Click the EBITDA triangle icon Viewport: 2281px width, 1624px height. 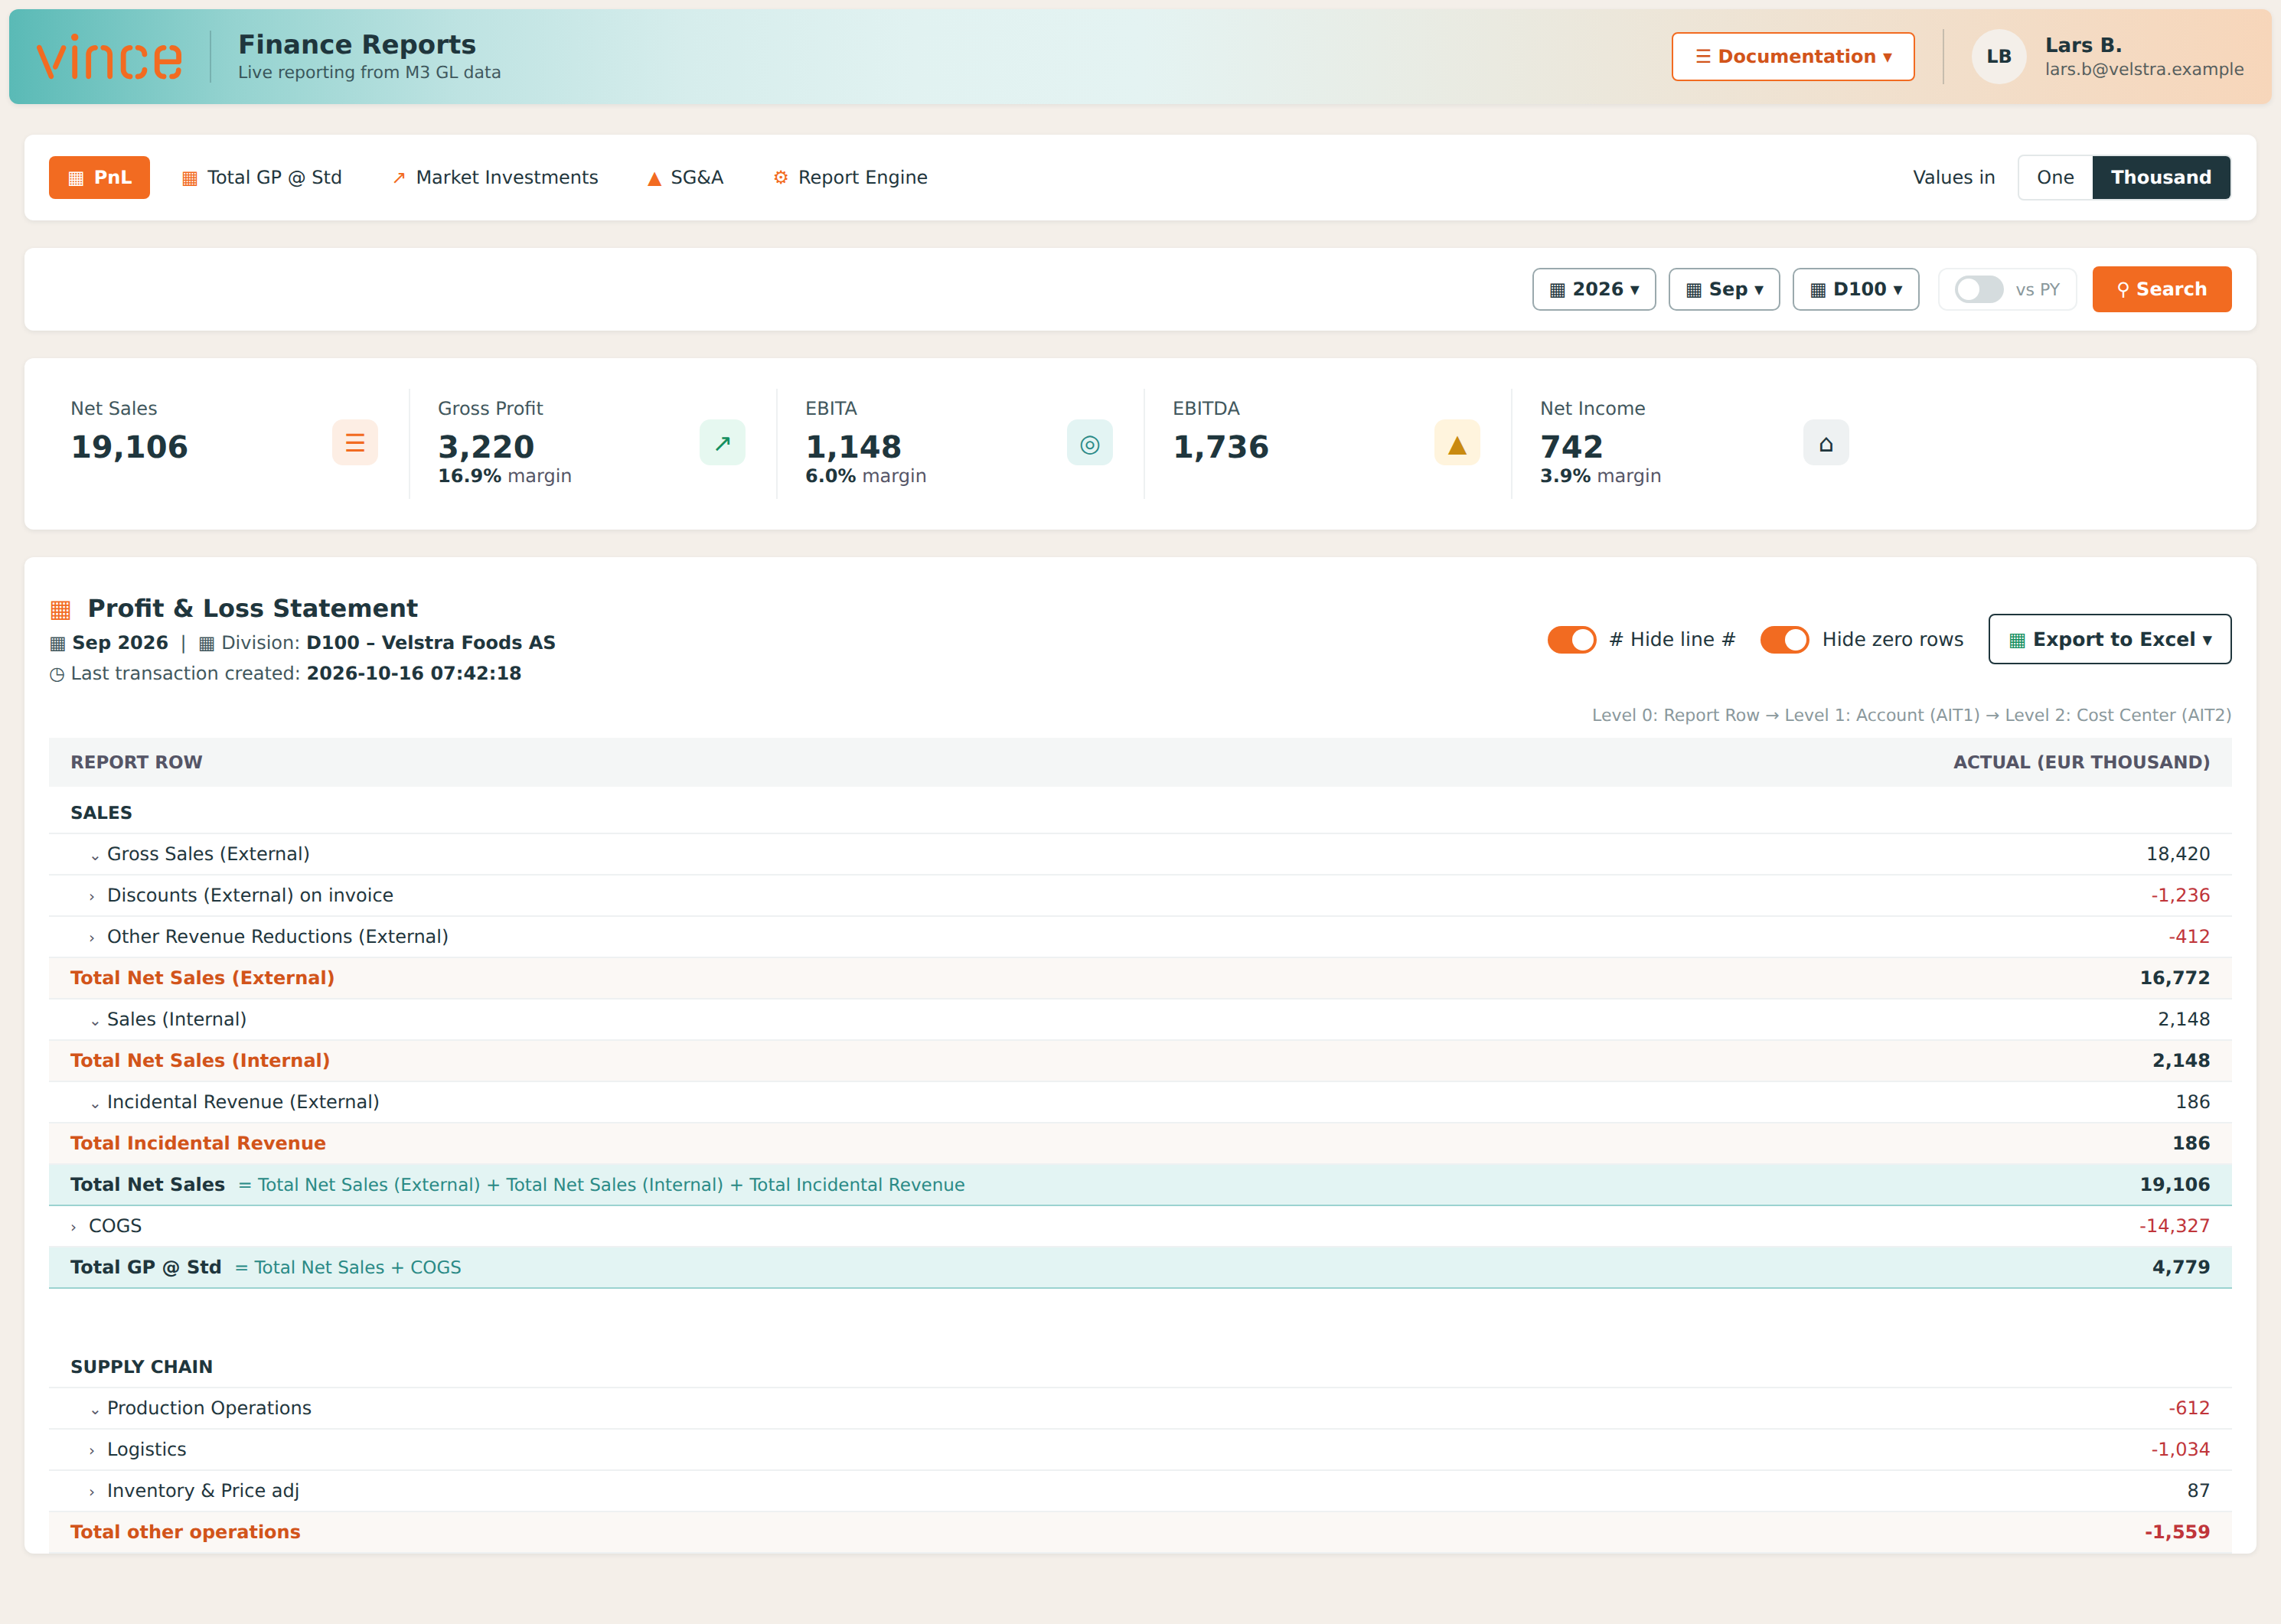point(1457,443)
